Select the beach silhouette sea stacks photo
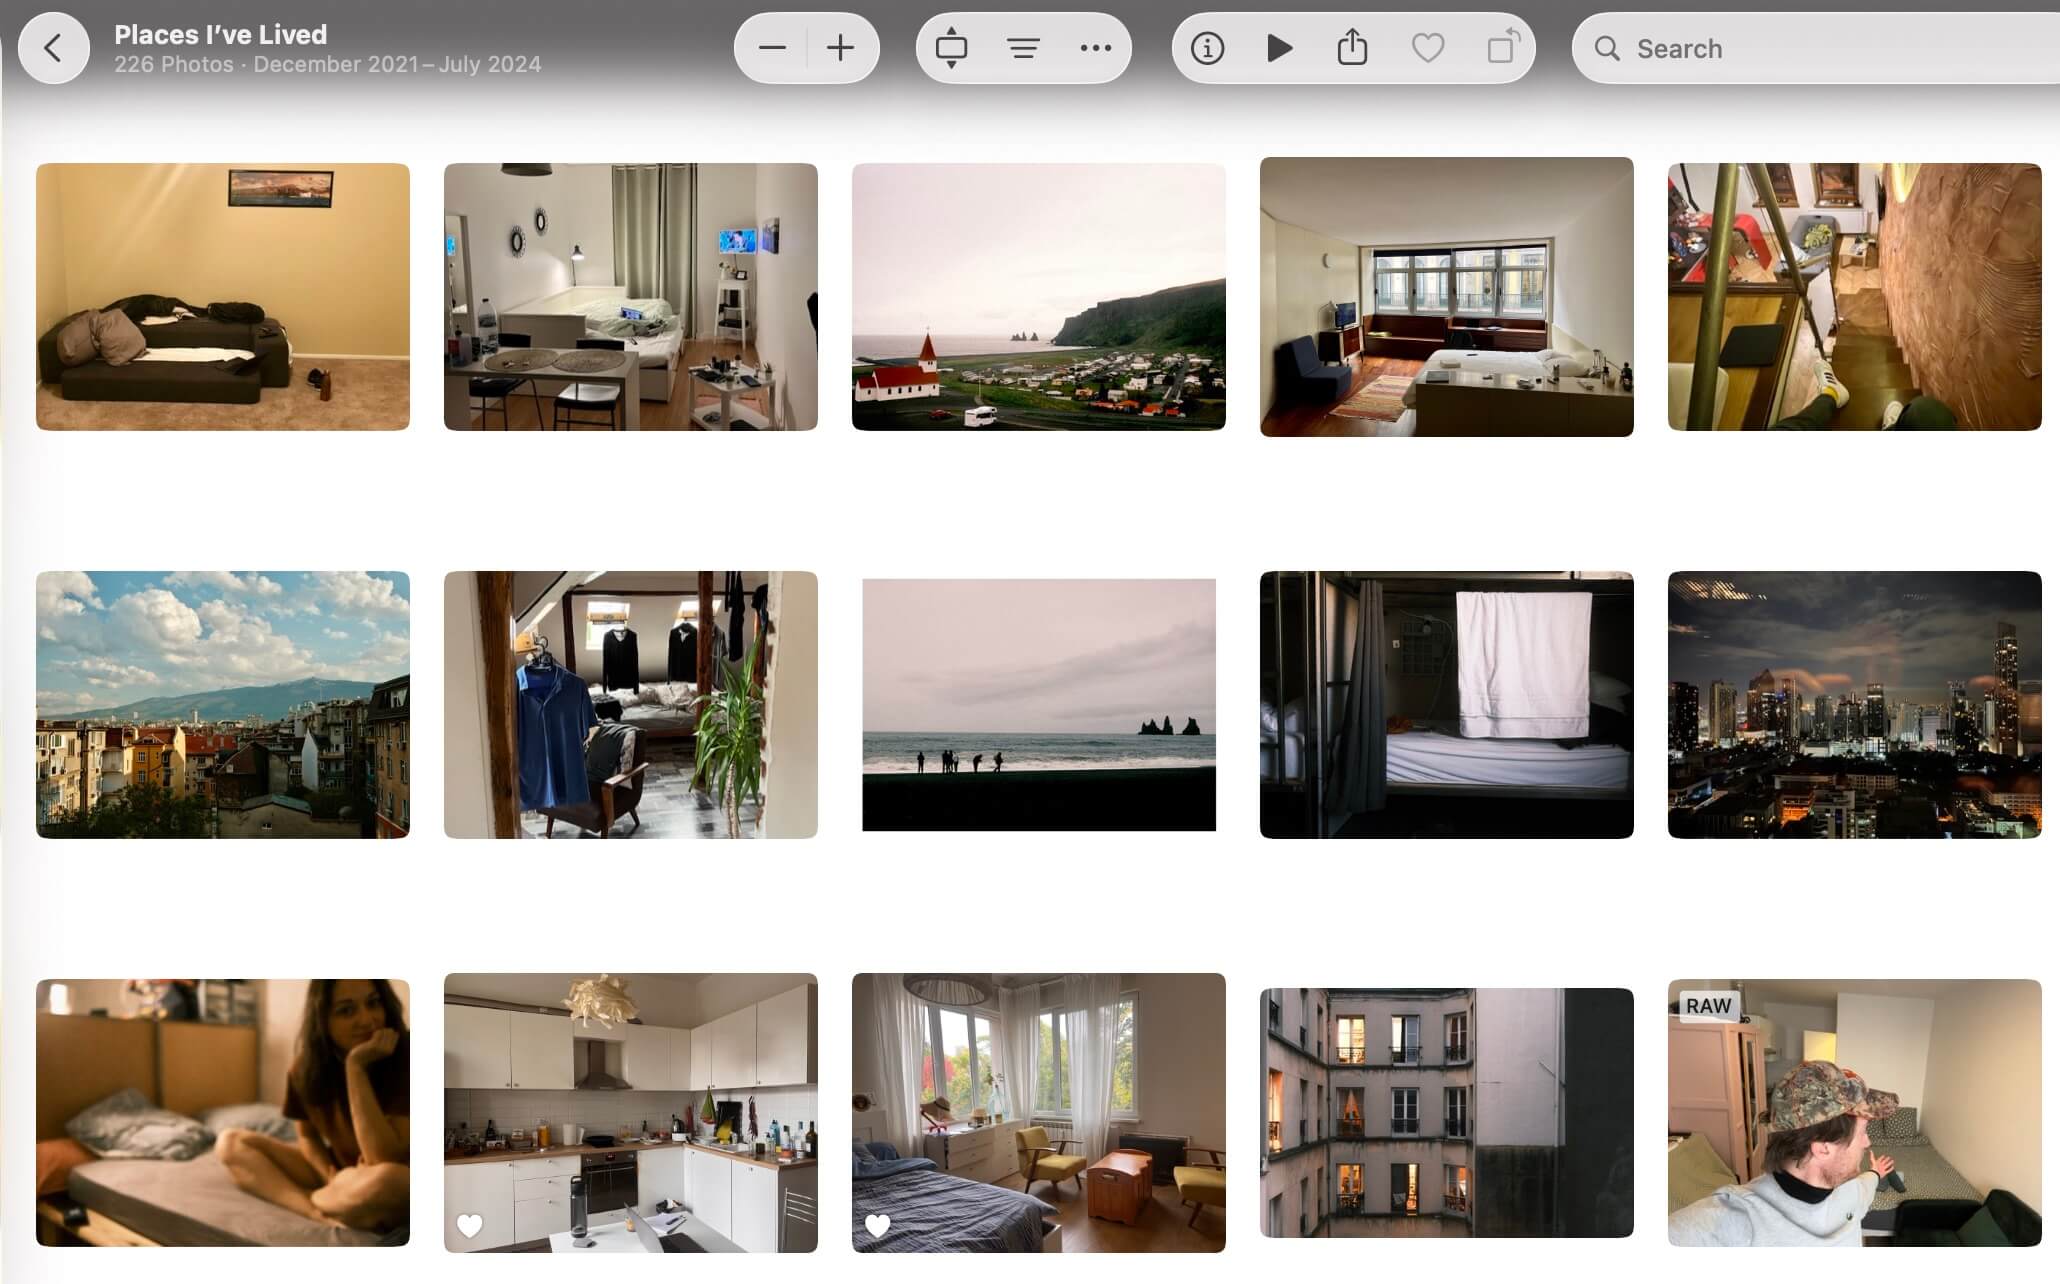The height and width of the screenshot is (1284, 2060). click(1038, 704)
